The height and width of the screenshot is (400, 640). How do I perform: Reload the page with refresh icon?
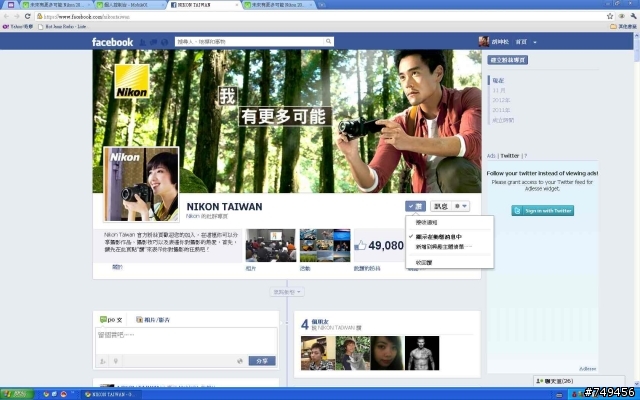tap(28, 16)
